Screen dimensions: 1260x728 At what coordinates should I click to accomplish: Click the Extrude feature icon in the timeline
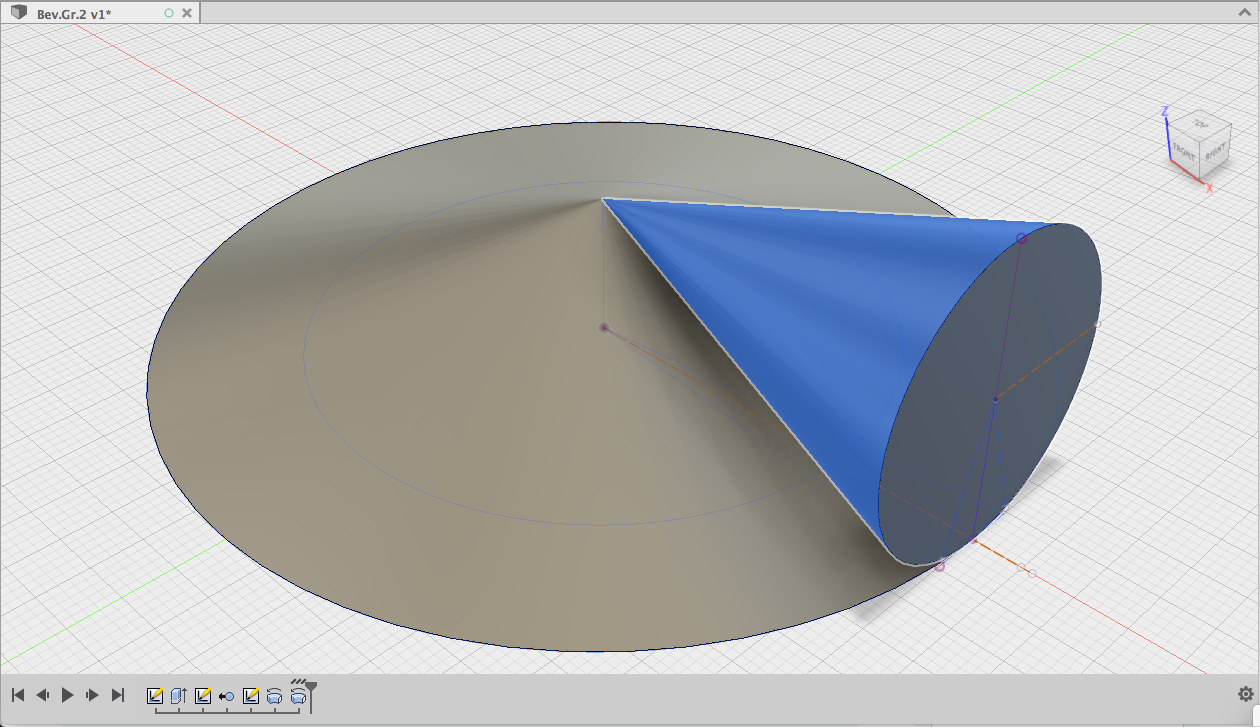[x=178, y=695]
